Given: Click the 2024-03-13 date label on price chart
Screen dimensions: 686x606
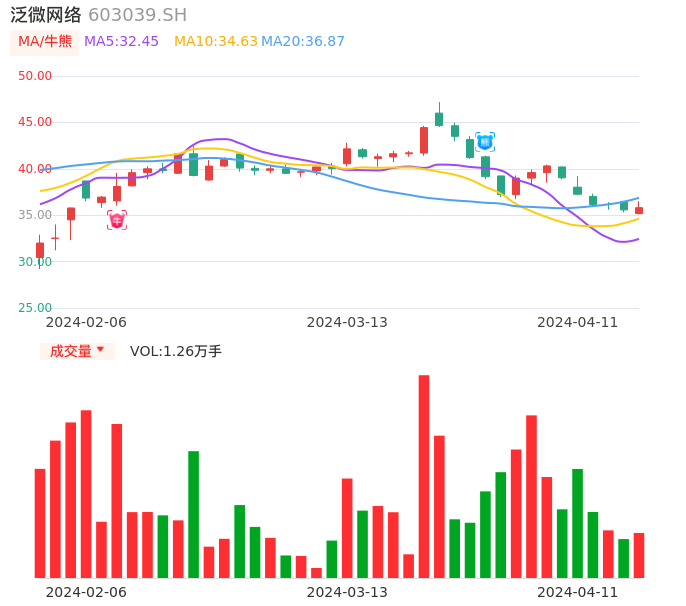Looking at the screenshot, I should (x=347, y=322).
